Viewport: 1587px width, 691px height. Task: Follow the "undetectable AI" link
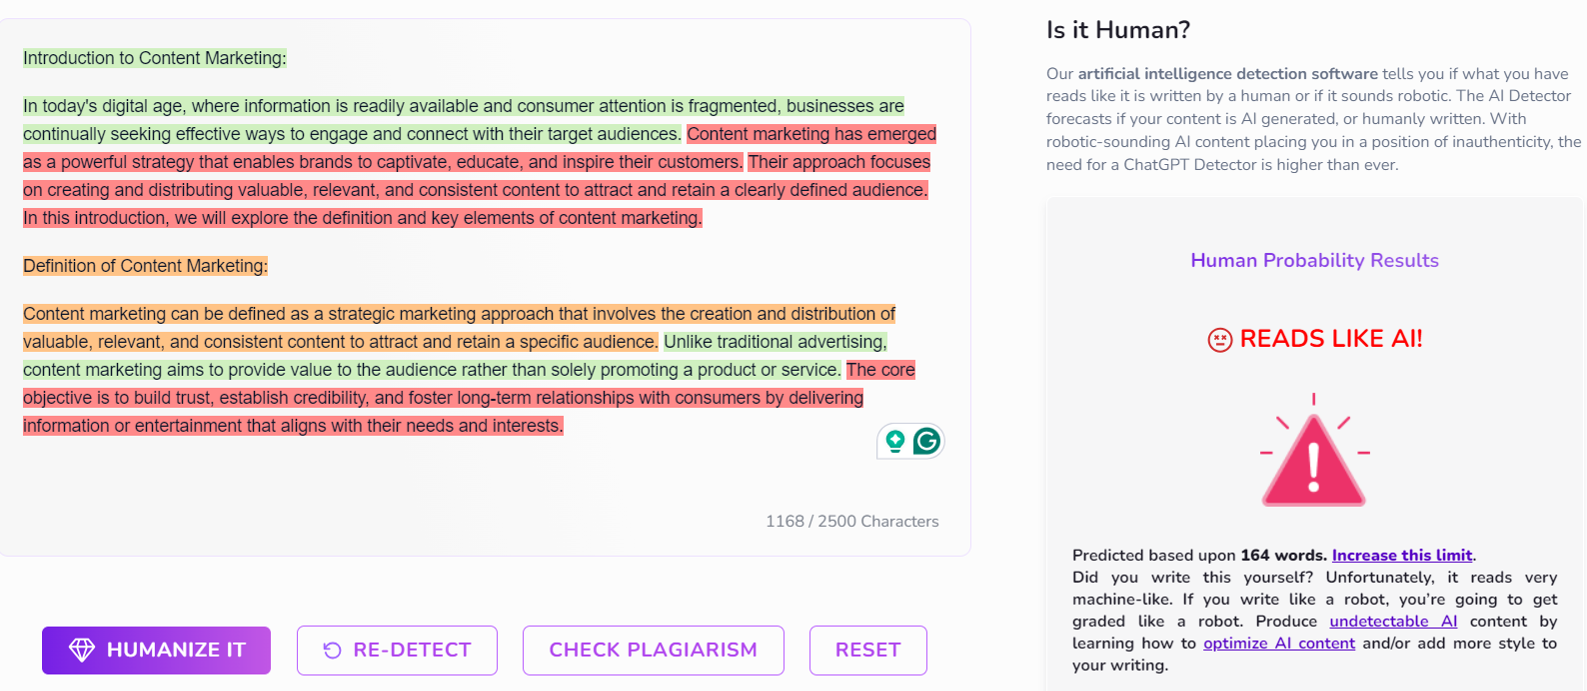point(1393,621)
